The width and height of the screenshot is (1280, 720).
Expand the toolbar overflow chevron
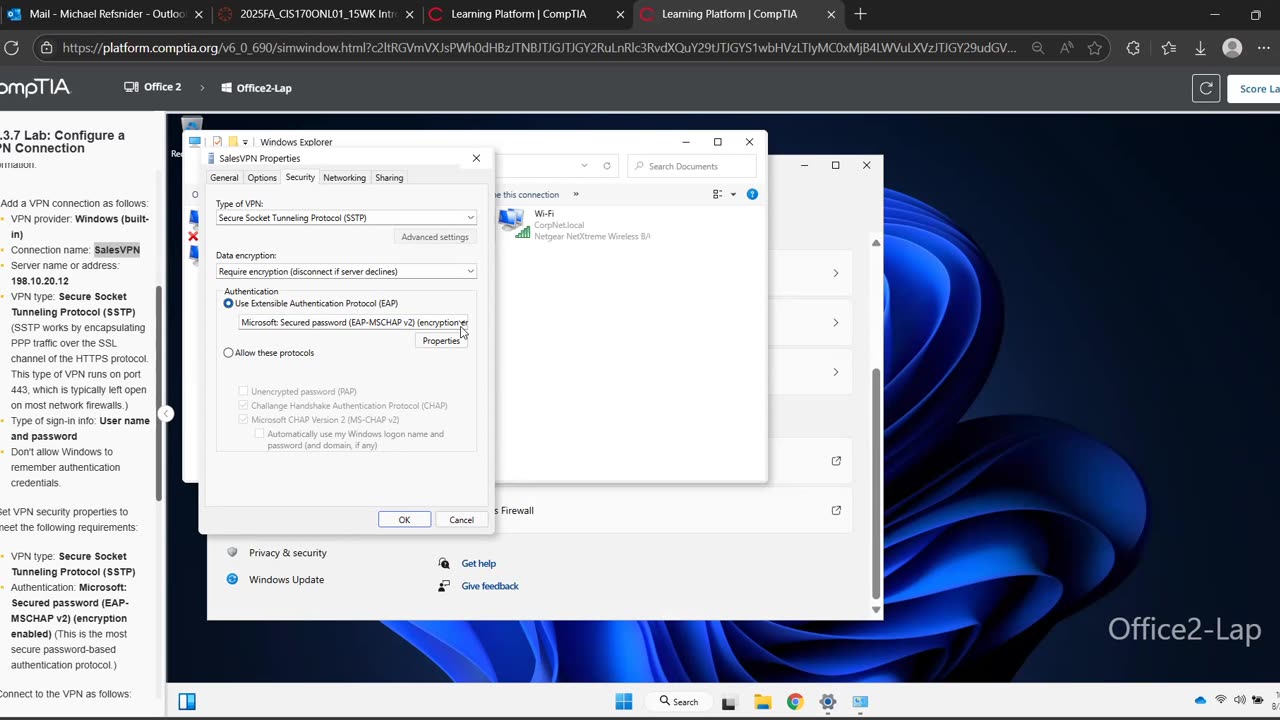(576, 195)
